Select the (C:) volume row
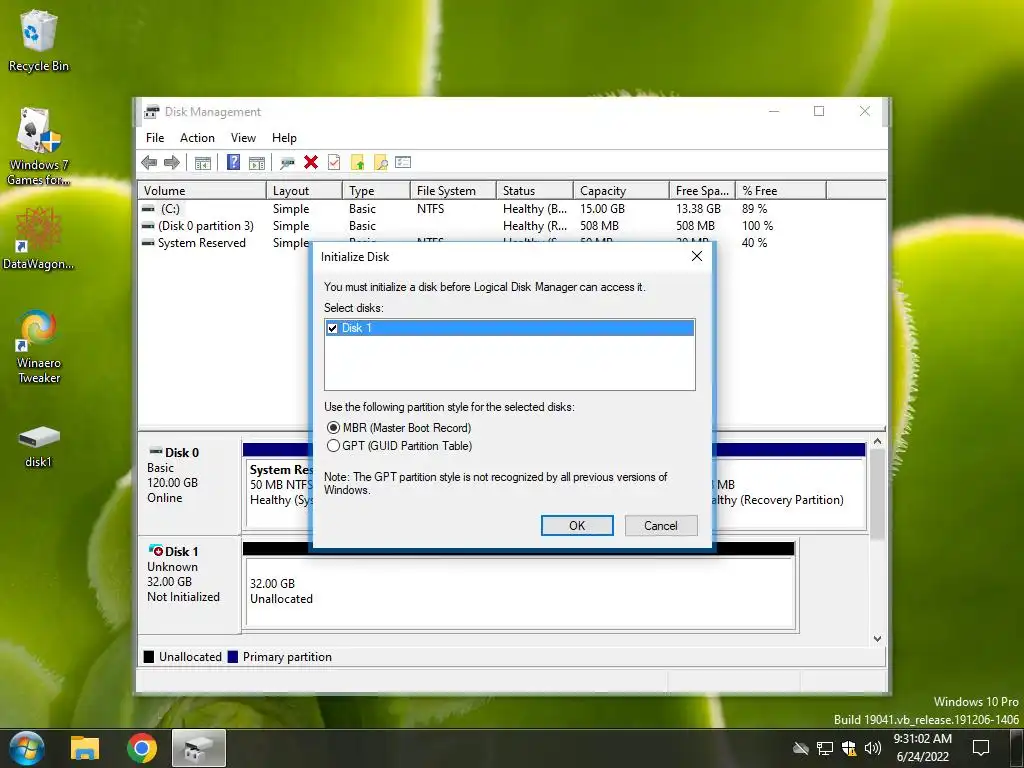Image resolution: width=1024 pixels, height=768 pixels. (512, 209)
